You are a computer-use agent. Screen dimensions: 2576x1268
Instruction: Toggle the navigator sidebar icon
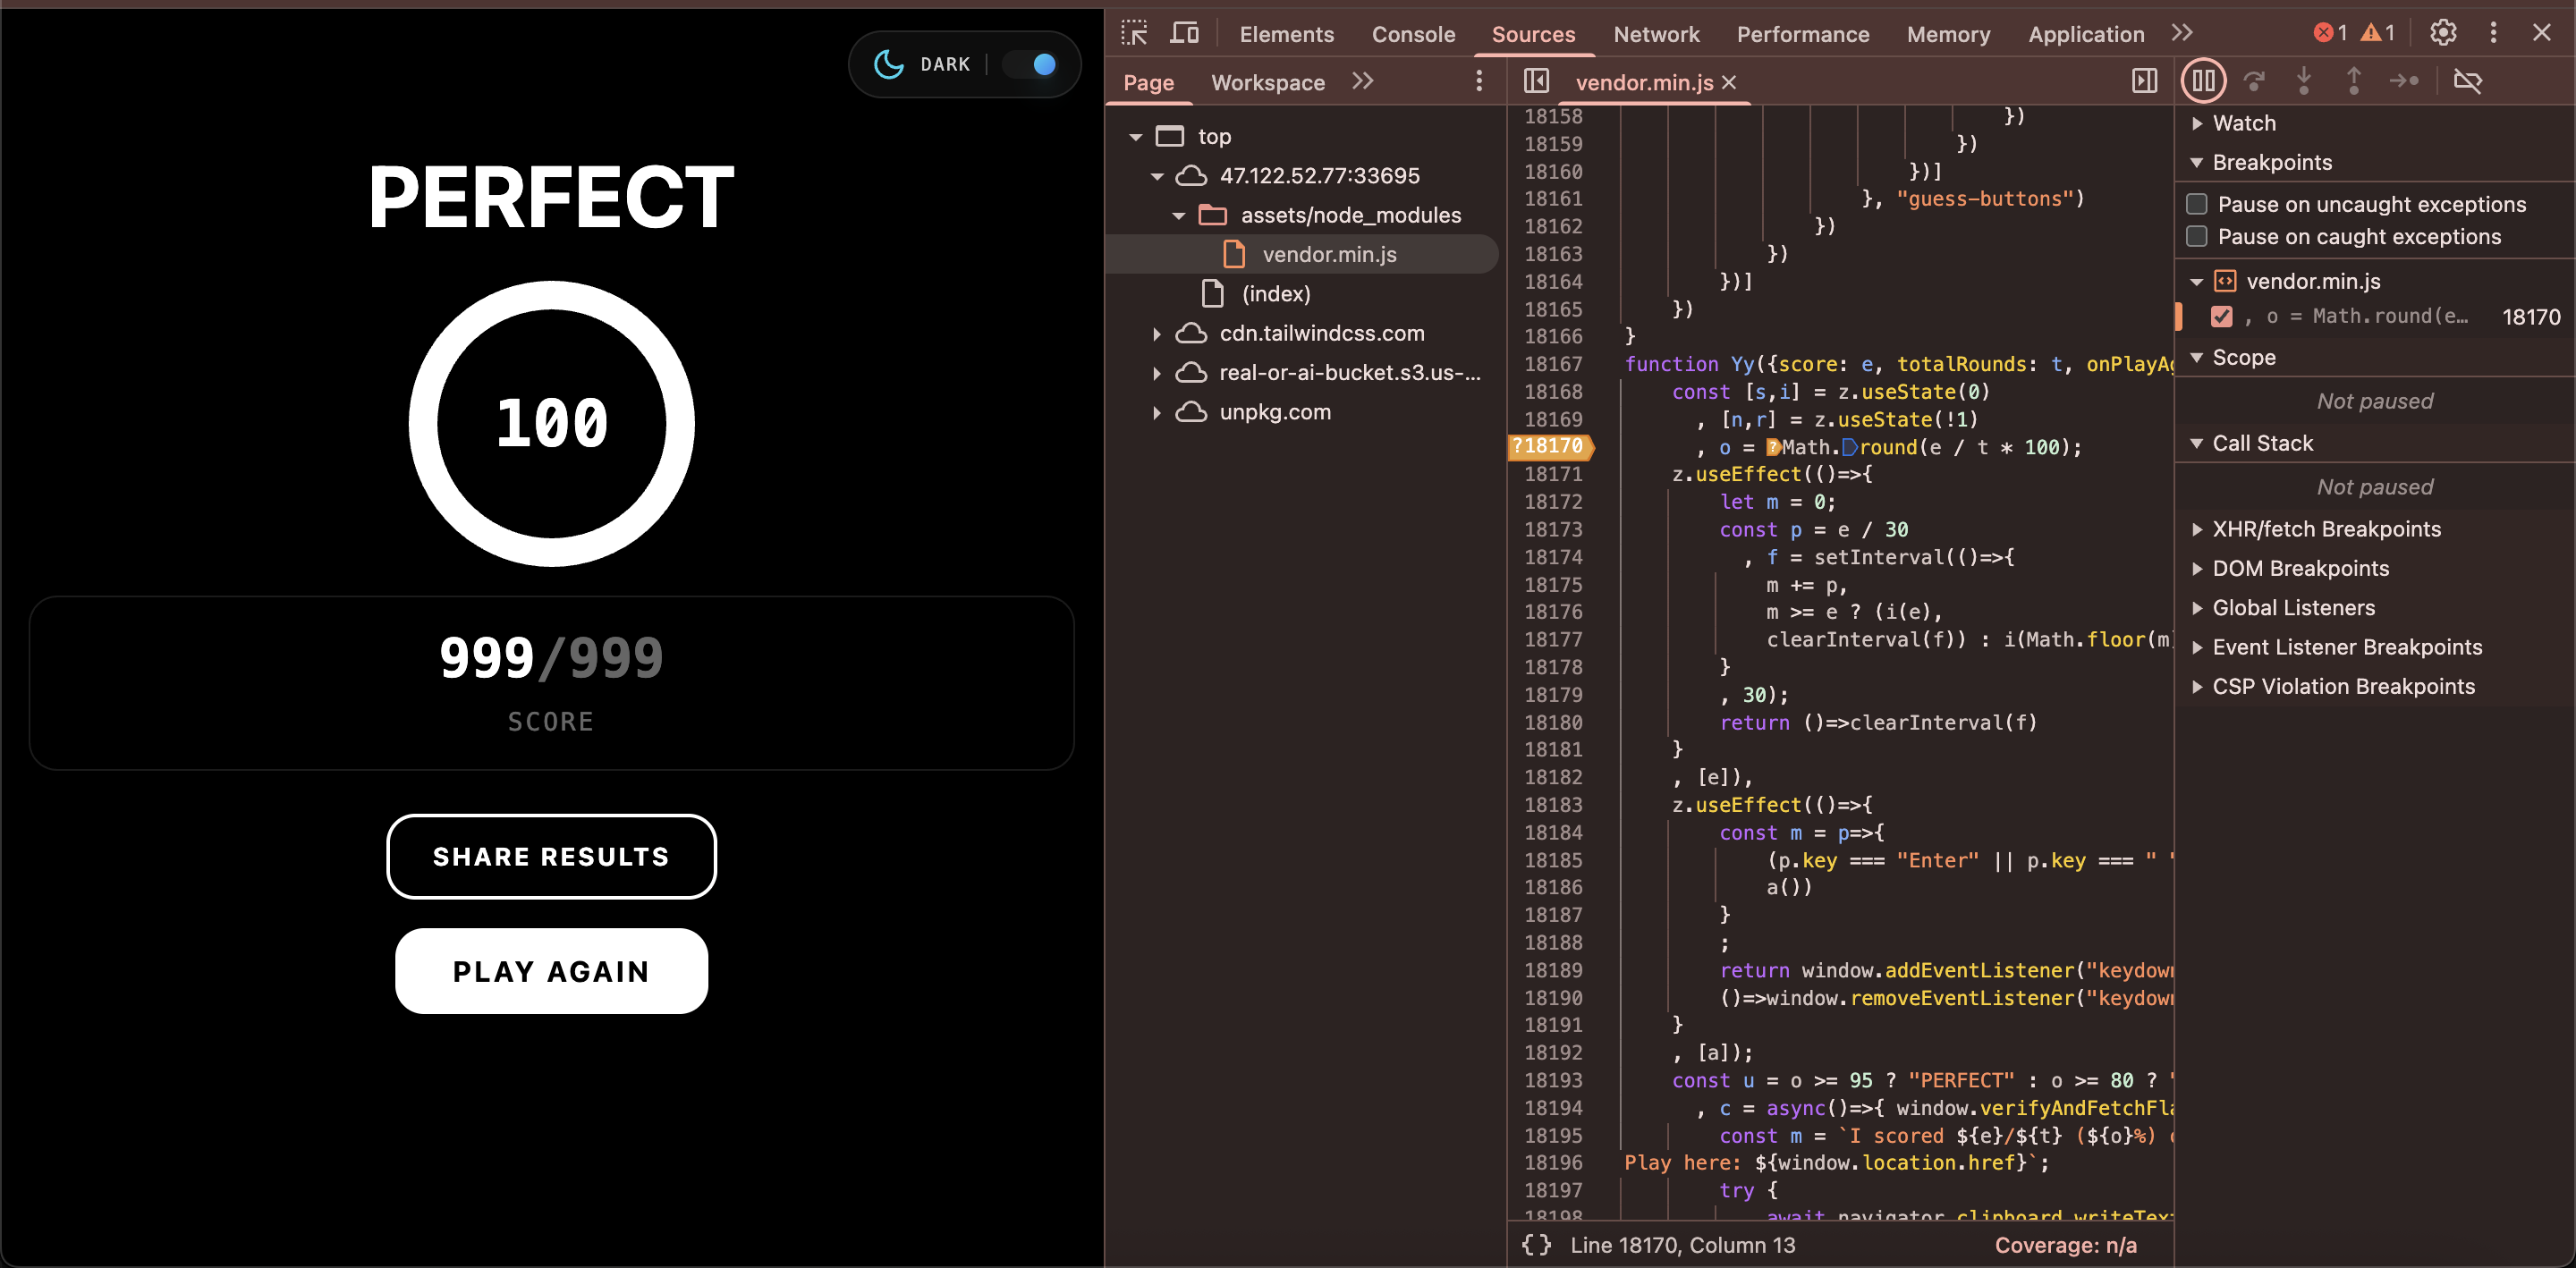click(x=1536, y=81)
